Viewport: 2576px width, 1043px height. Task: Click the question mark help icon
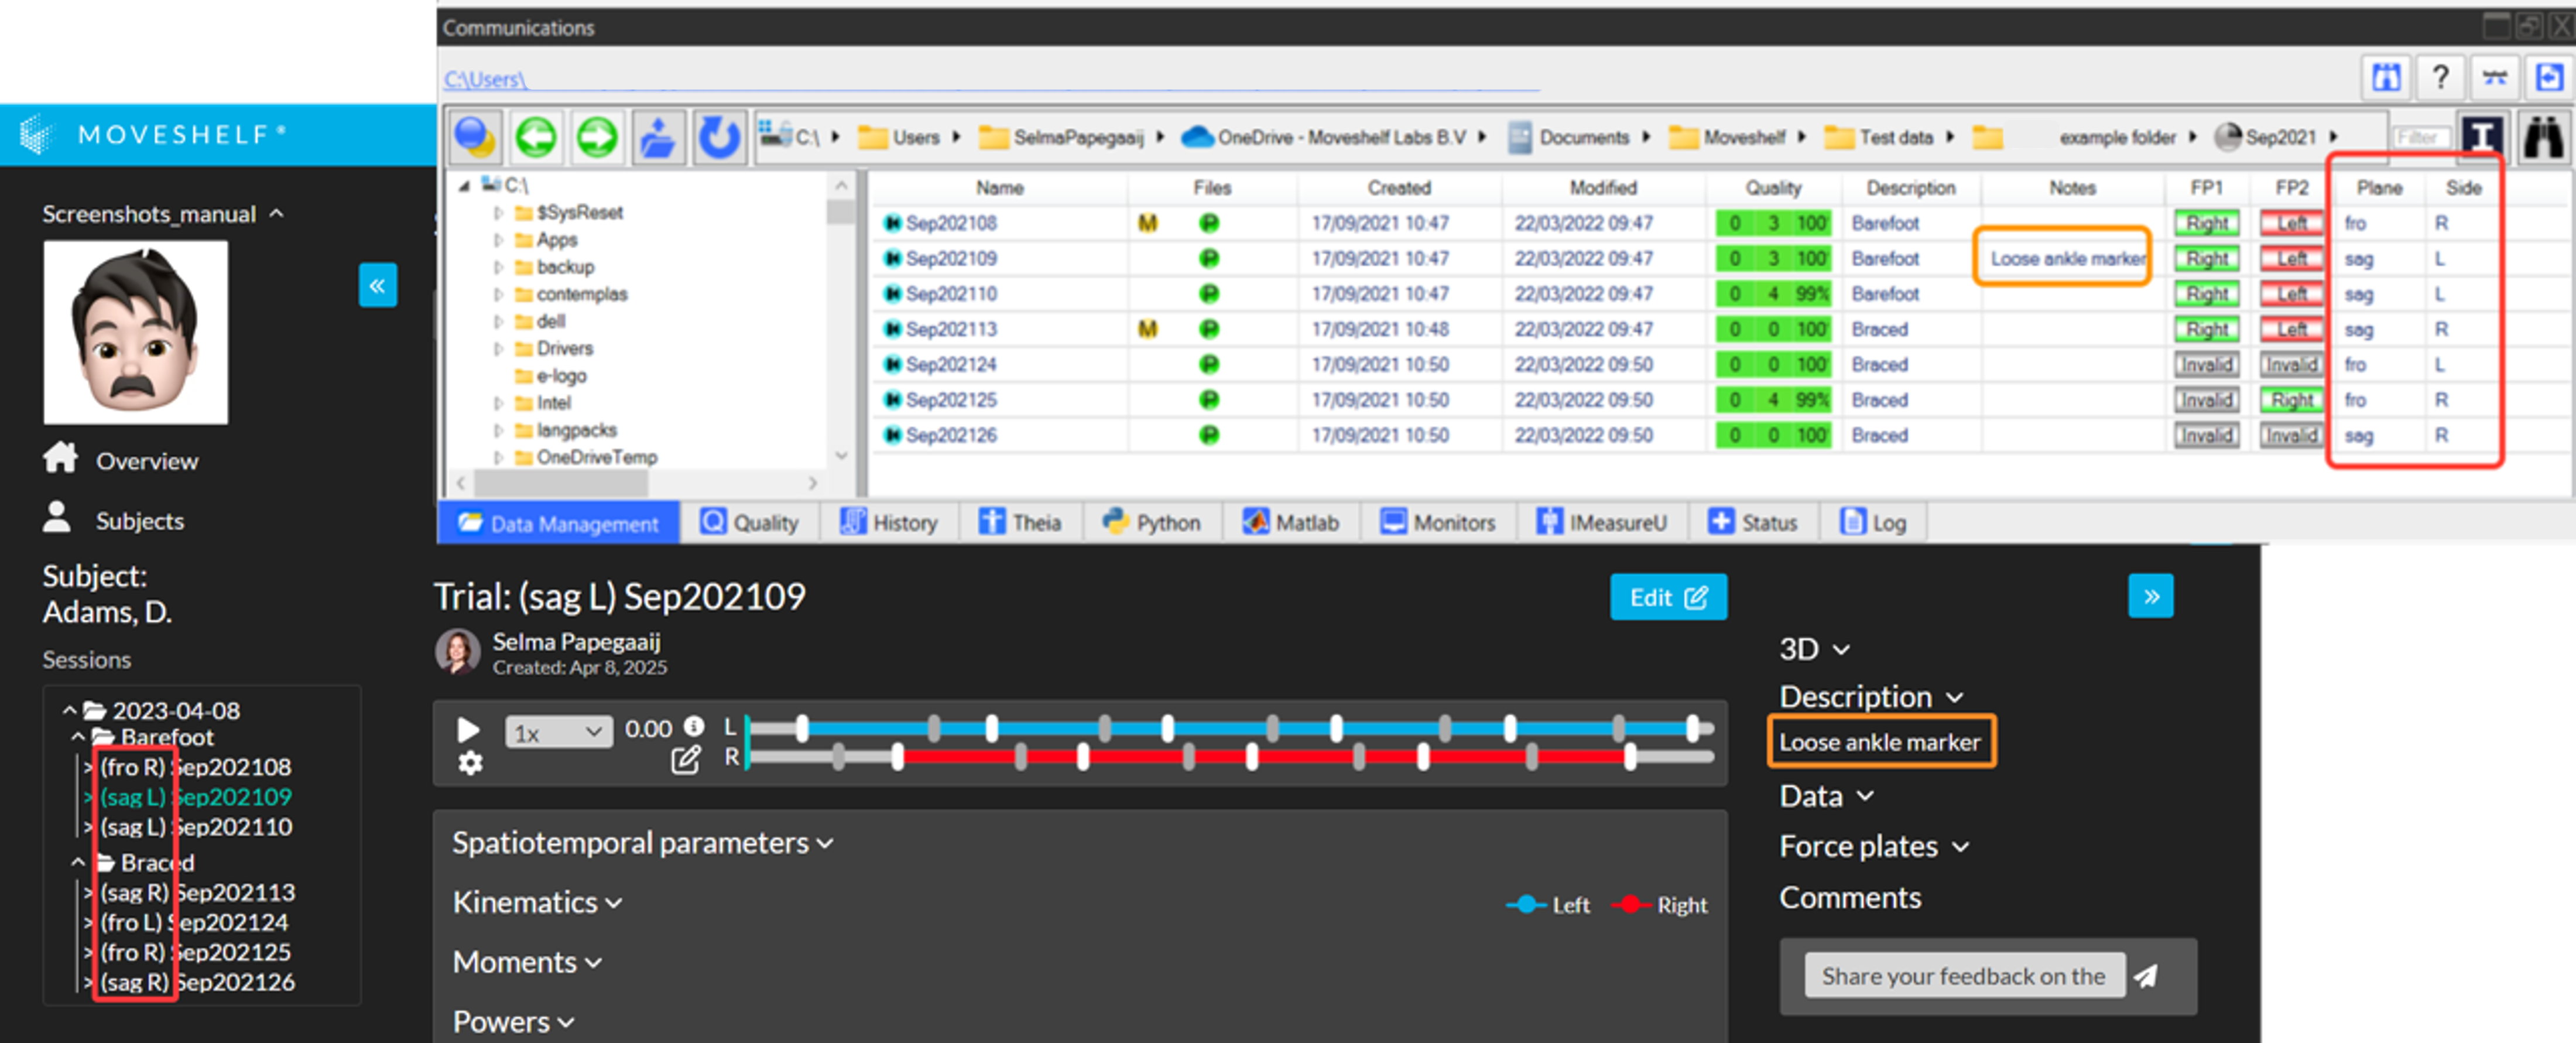pyautogui.click(x=2440, y=77)
